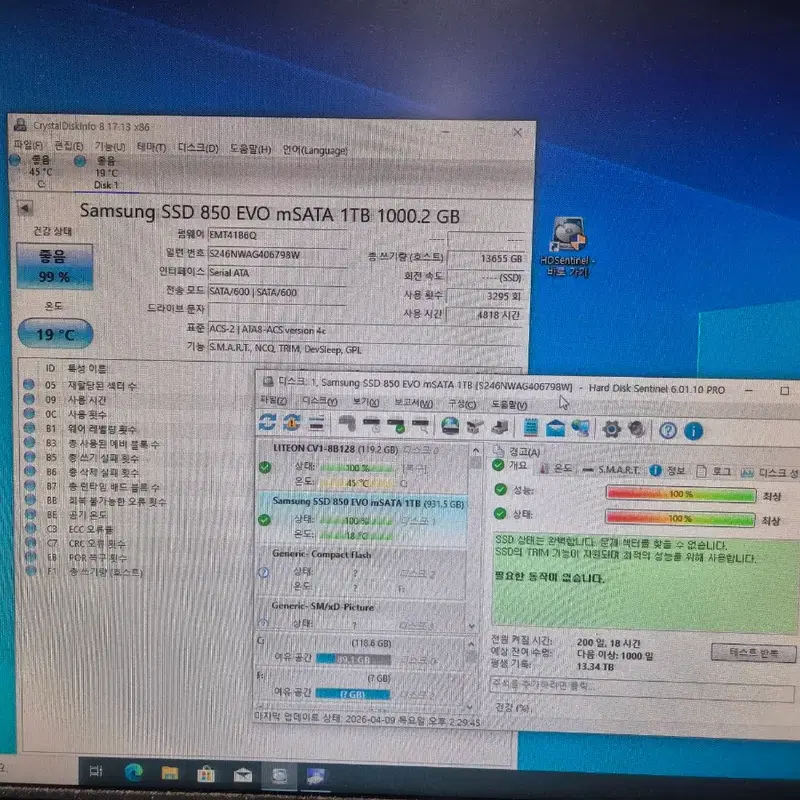Open the 디스크 menu in Hard Disk Sentinel
The height and width of the screenshot is (800, 800).
tap(319, 401)
